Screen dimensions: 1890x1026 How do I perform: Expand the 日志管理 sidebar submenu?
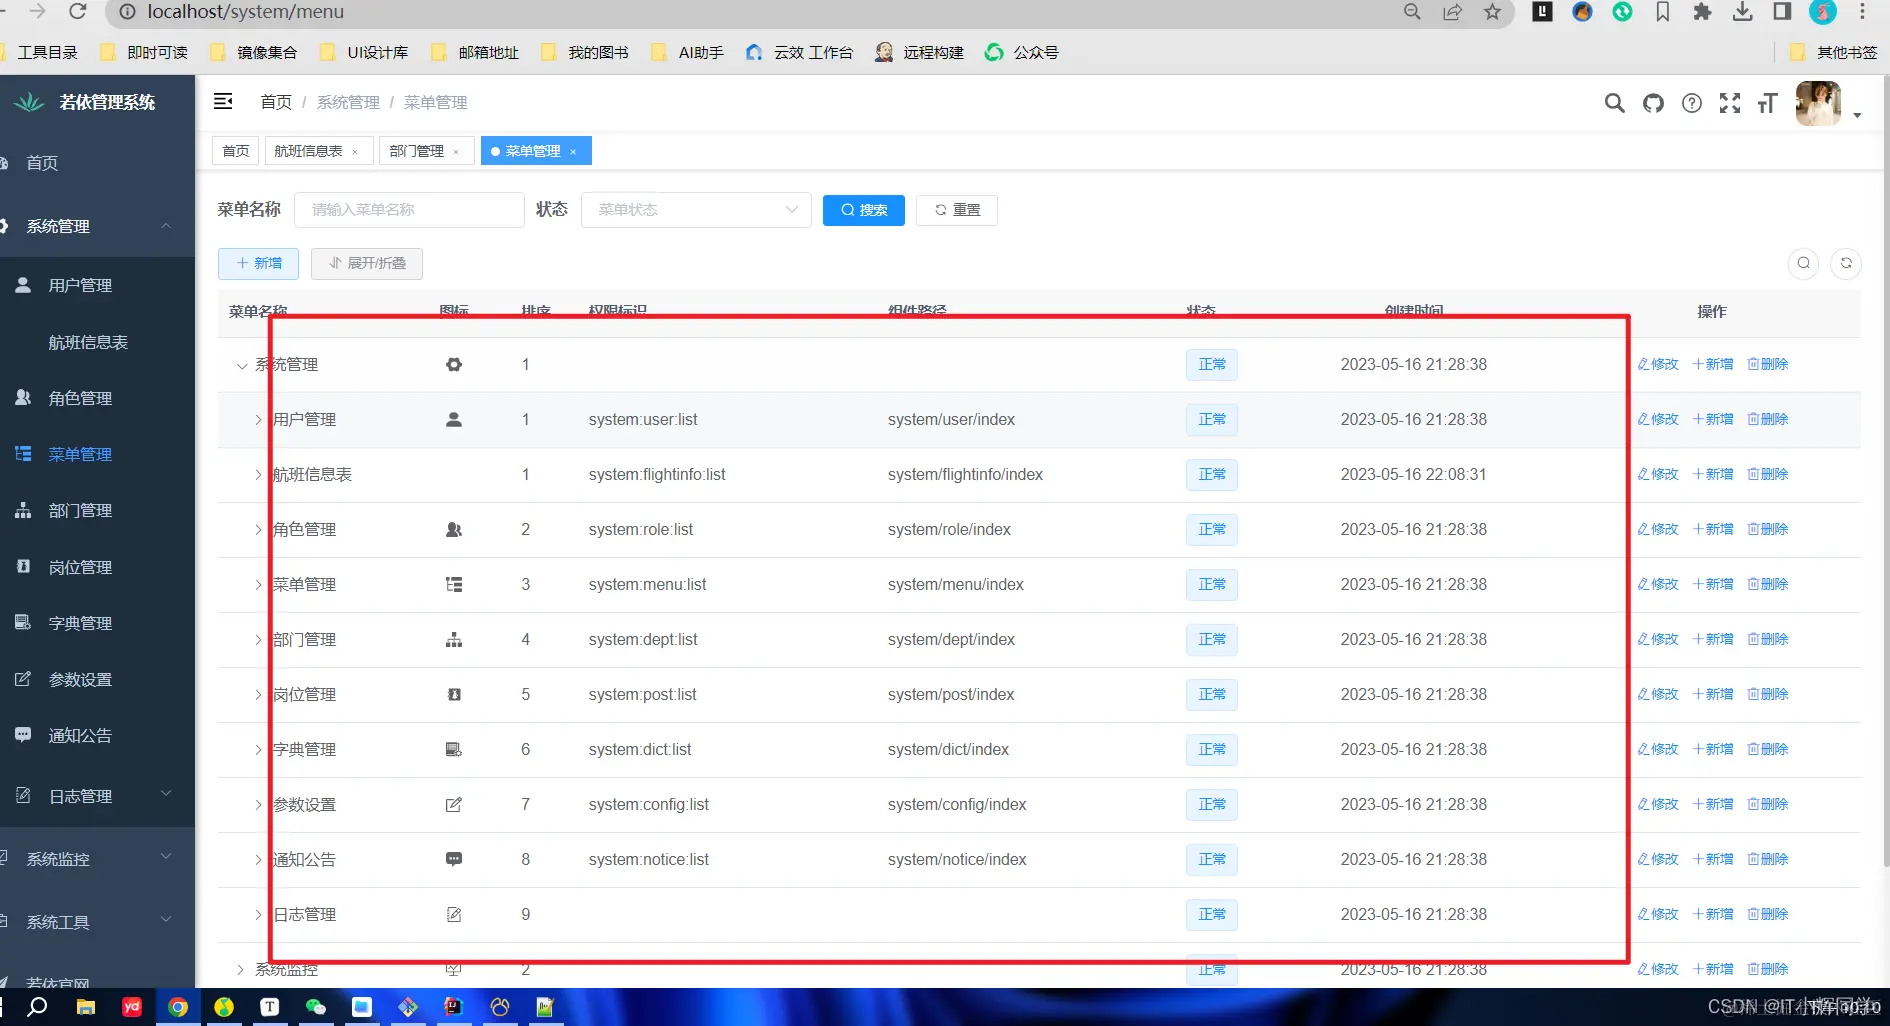point(97,796)
